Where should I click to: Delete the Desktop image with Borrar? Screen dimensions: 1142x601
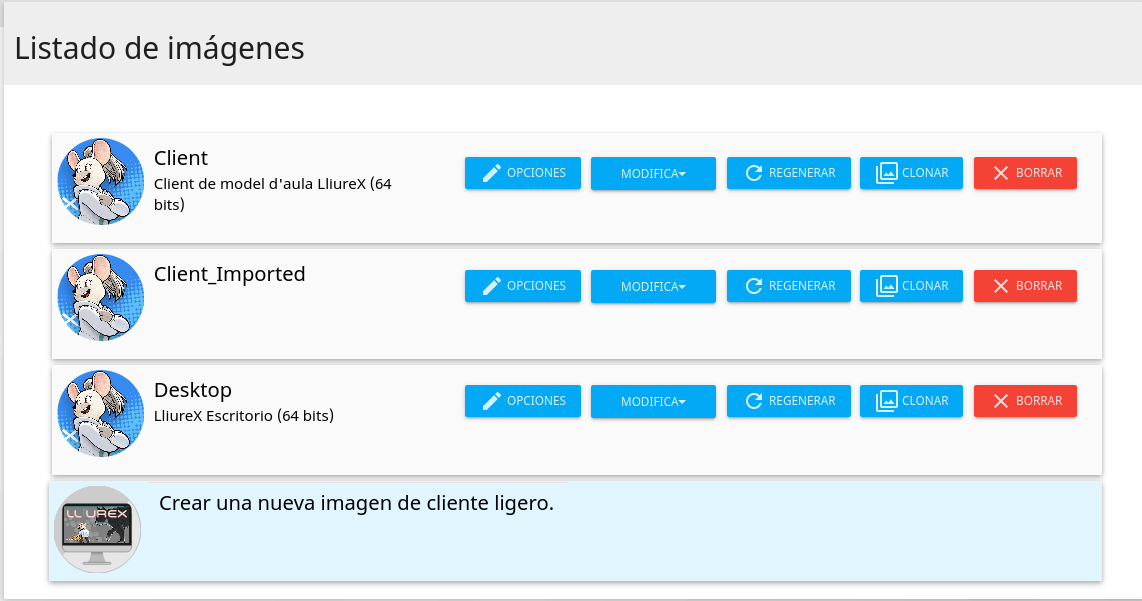tap(1025, 401)
